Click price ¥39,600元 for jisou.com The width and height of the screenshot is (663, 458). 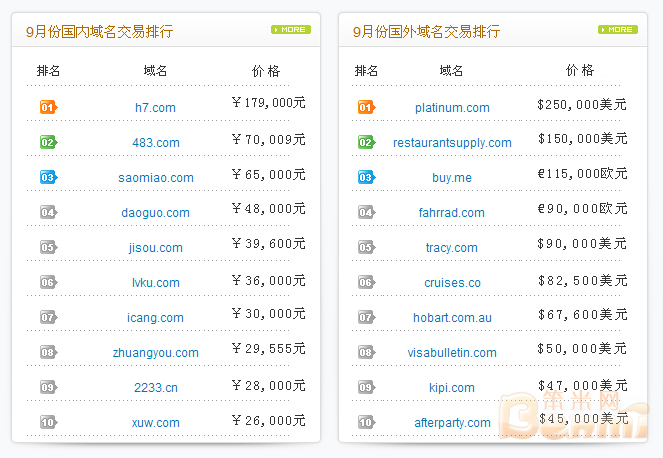268,244
